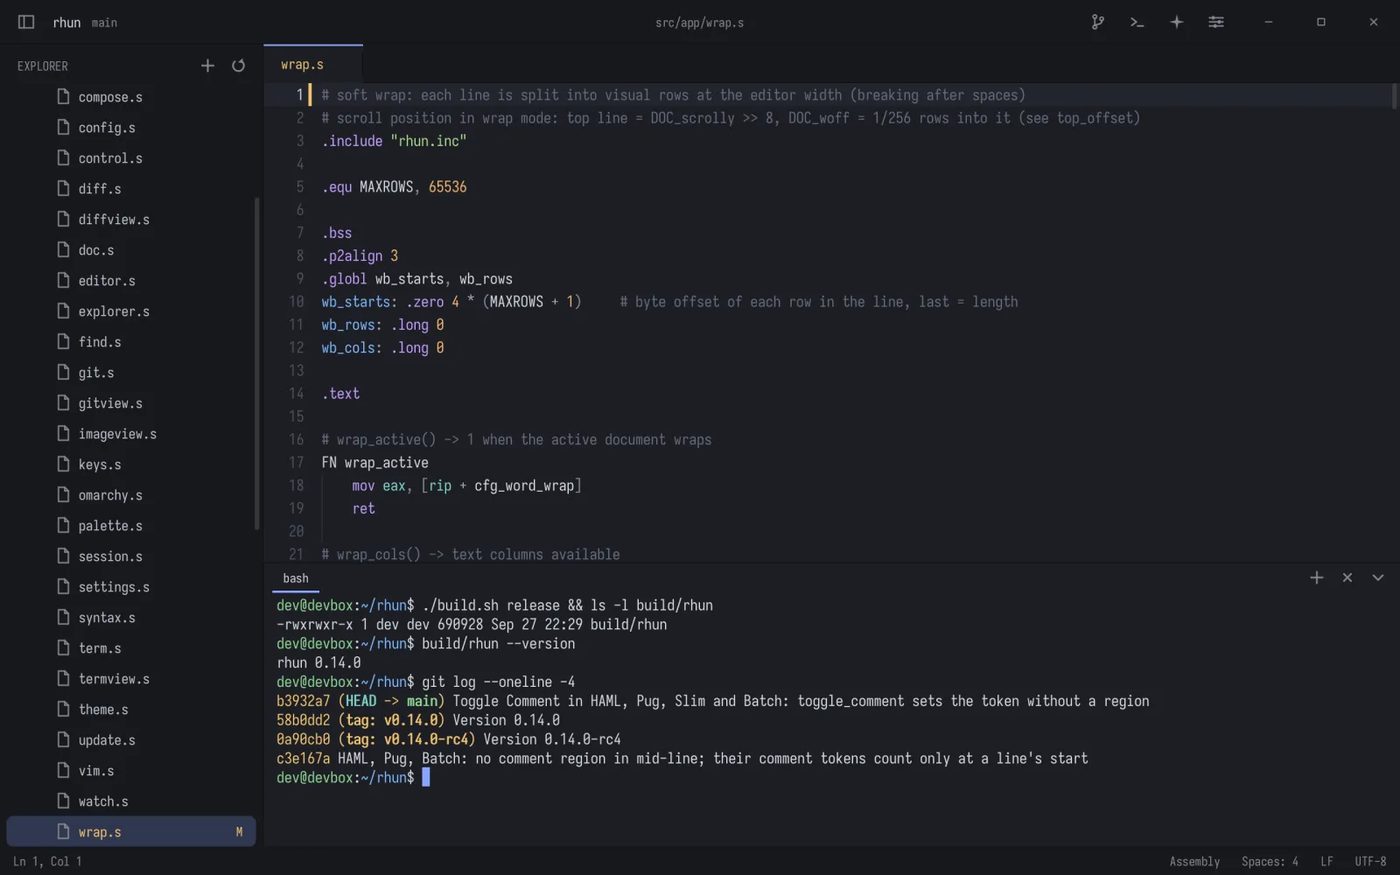
Task: Click the file icon beside vim.s
Action: pos(63,770)
